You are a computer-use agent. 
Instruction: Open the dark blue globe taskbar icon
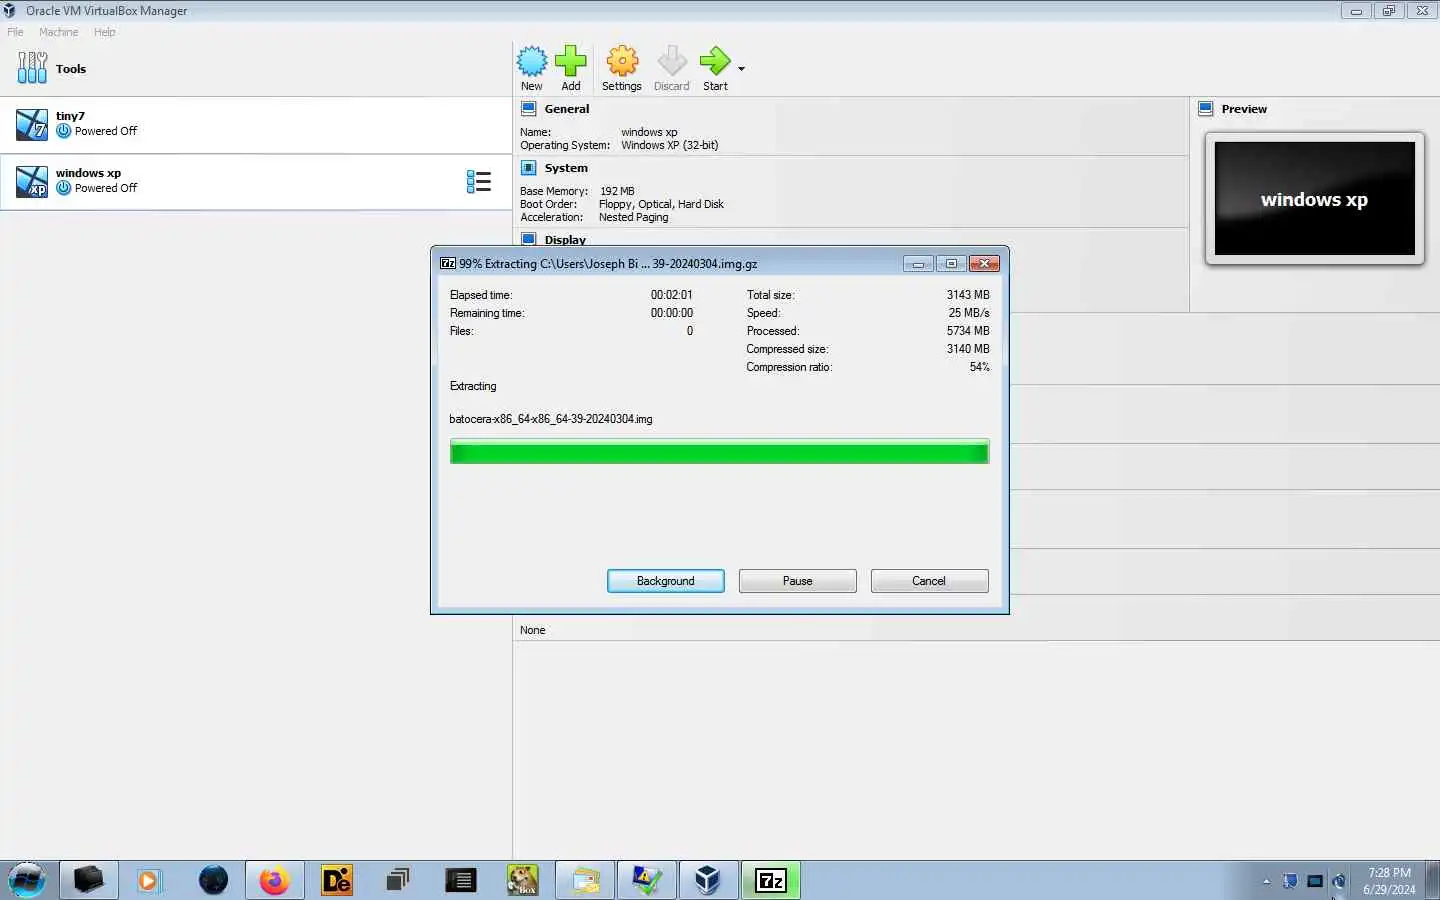click(x=213, y=880)
